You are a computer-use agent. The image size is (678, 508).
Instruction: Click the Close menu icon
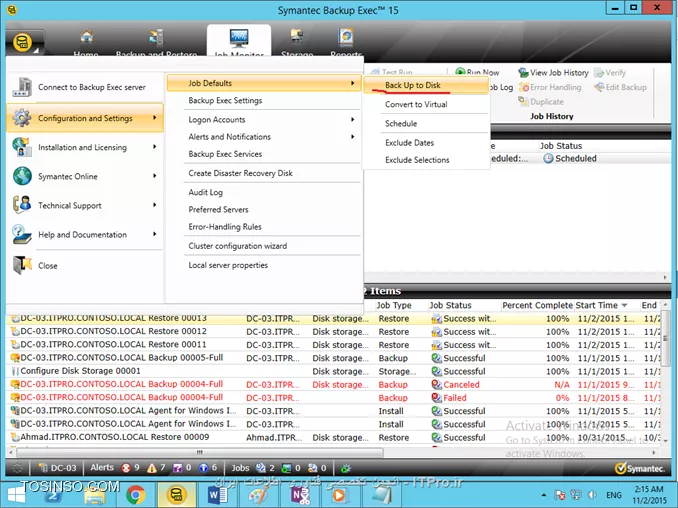point(22,265)
